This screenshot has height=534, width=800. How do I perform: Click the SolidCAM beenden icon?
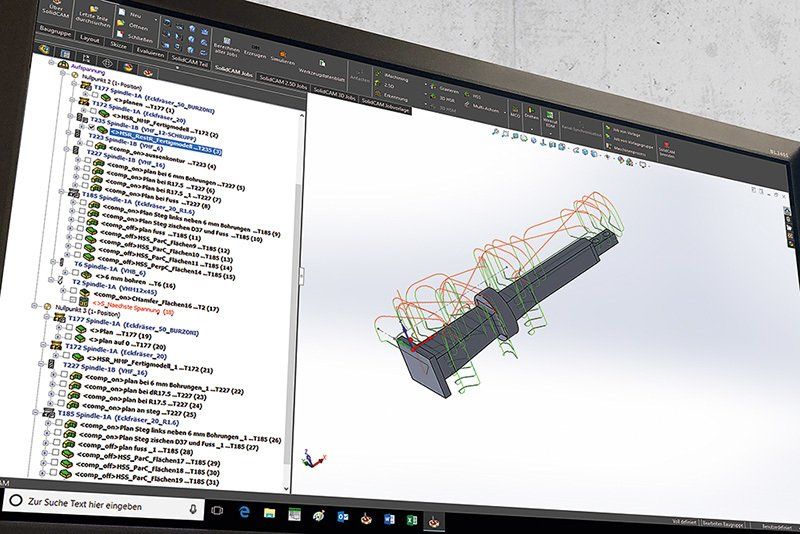666,145
